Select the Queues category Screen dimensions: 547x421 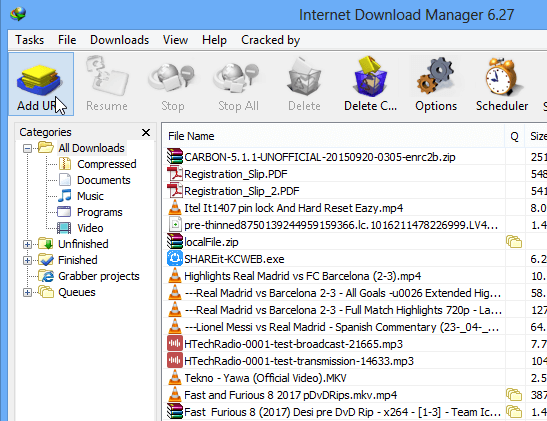[77, 292]
